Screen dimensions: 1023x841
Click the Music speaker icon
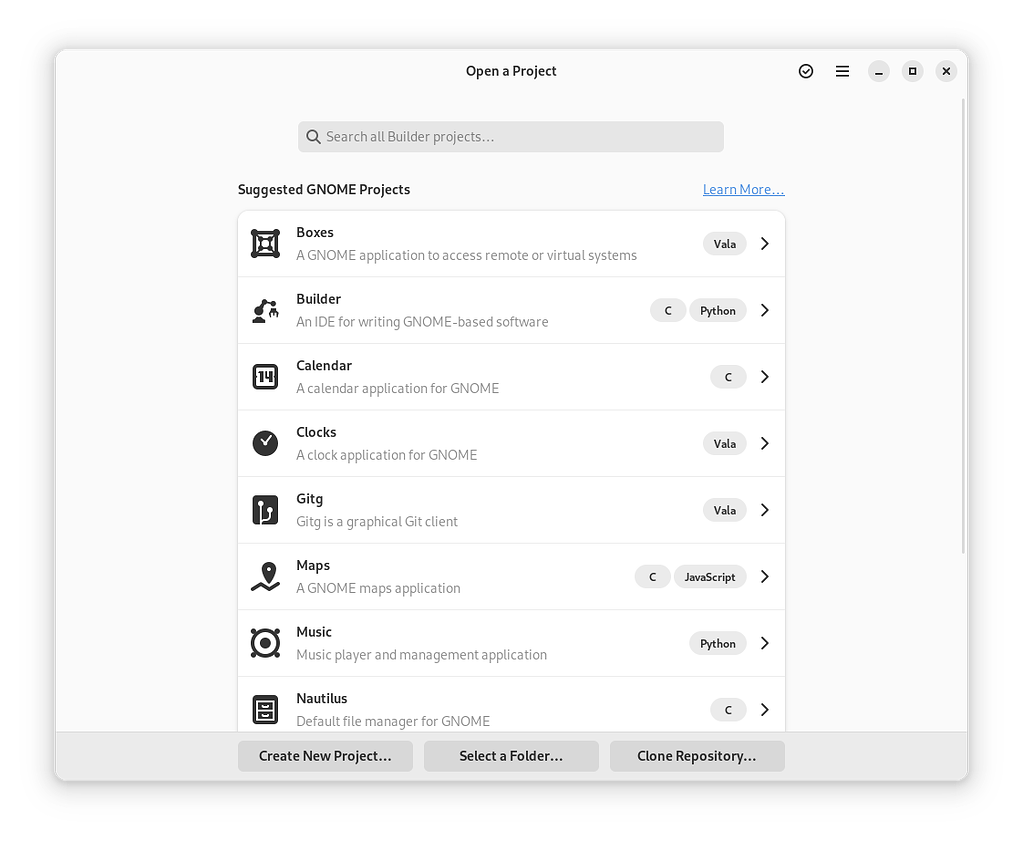pos(264,643)
